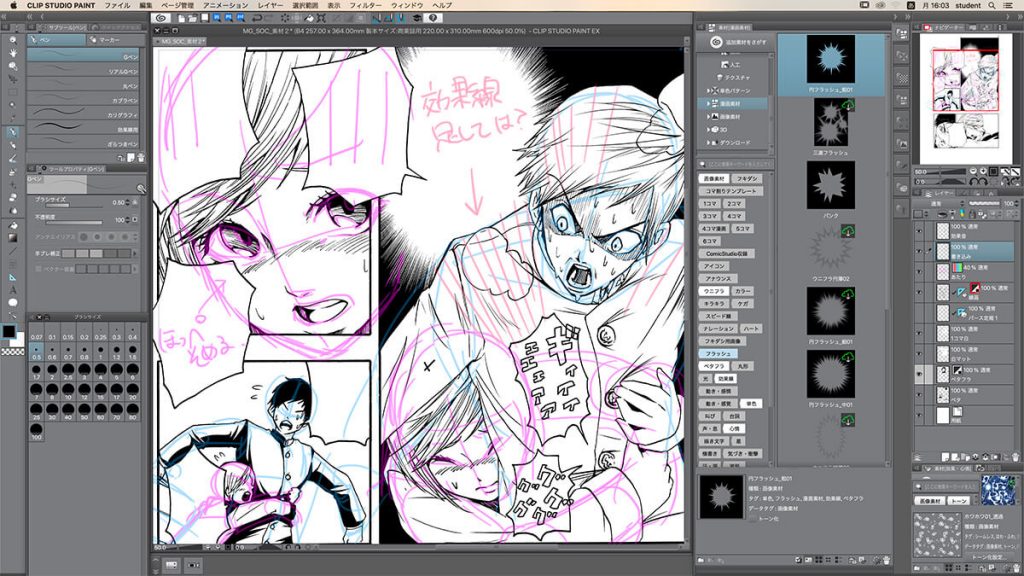
Task: Expand the 3D material folder
Action: pyautogui.click(x=708, y=129)
